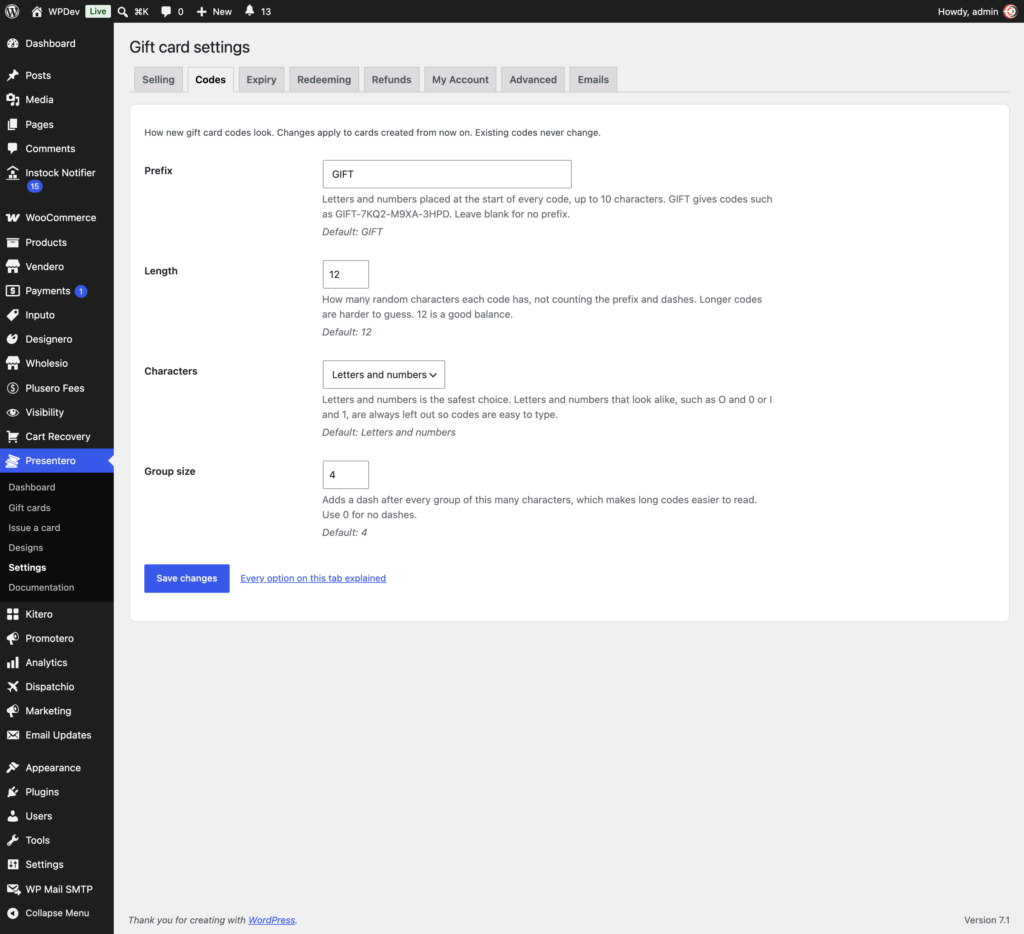Click the Live status badge
This screenshot has width=1024, height=934.
tap(98, 11)
